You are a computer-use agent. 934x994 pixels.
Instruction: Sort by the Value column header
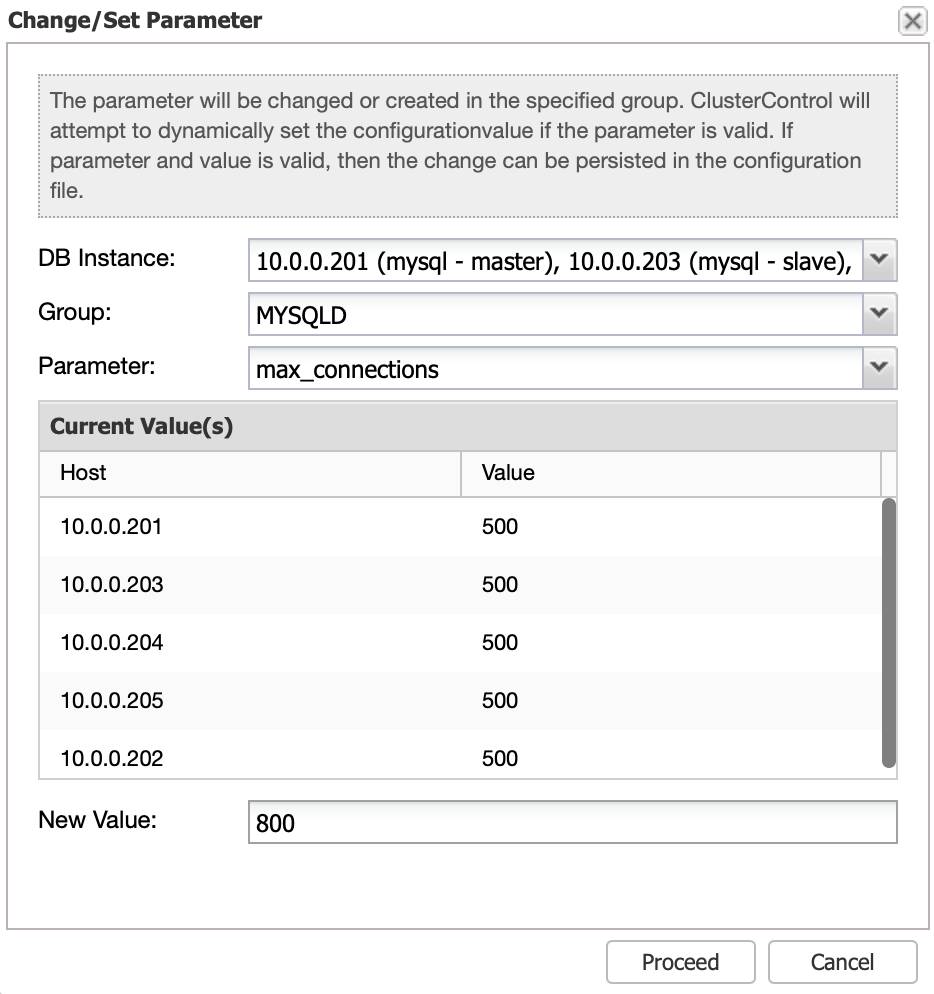pos(671,473)
